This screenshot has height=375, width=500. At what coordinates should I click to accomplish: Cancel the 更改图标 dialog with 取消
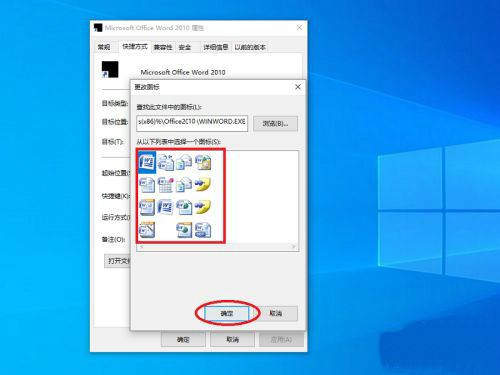click(x=276, y=313)
